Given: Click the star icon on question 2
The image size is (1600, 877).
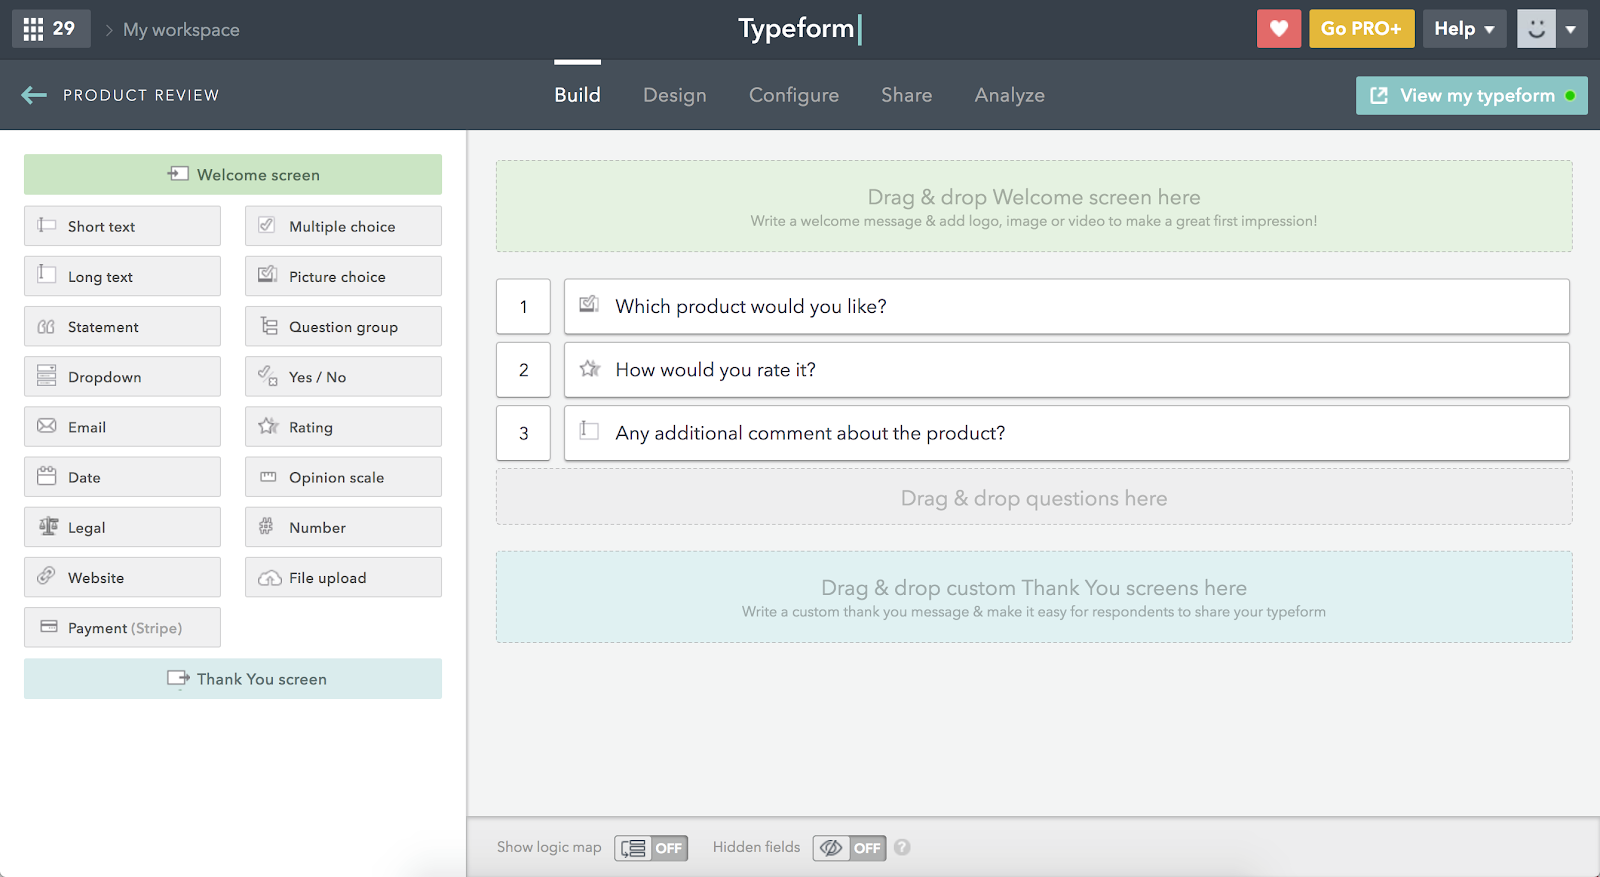Looking at the screenshot, I should (590, 369).
